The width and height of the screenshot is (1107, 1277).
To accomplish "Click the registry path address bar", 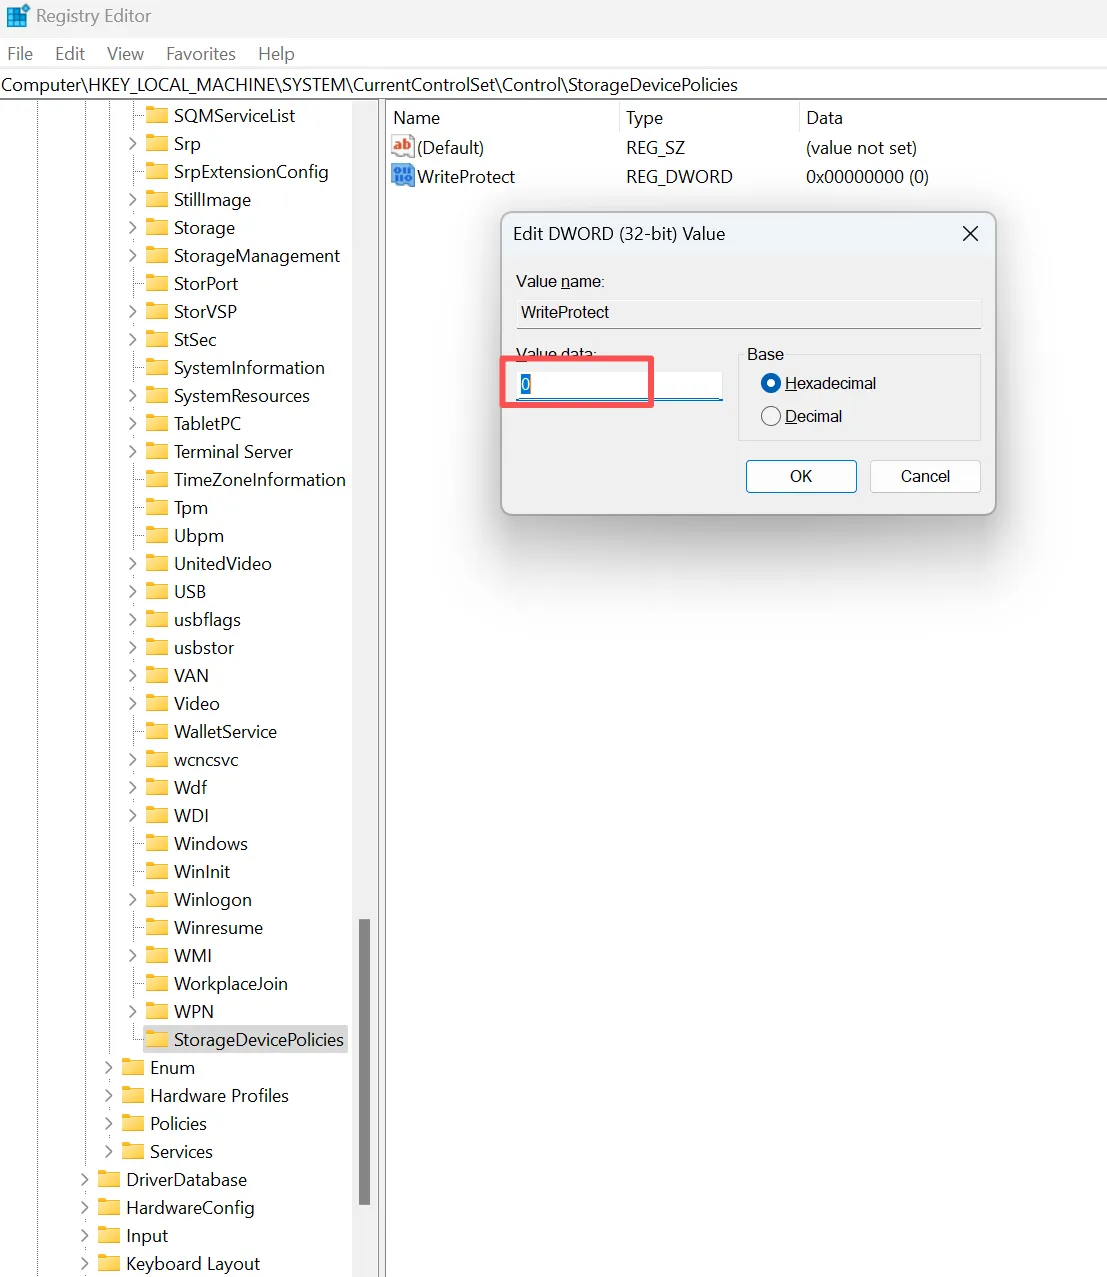I will coord(553,85).
